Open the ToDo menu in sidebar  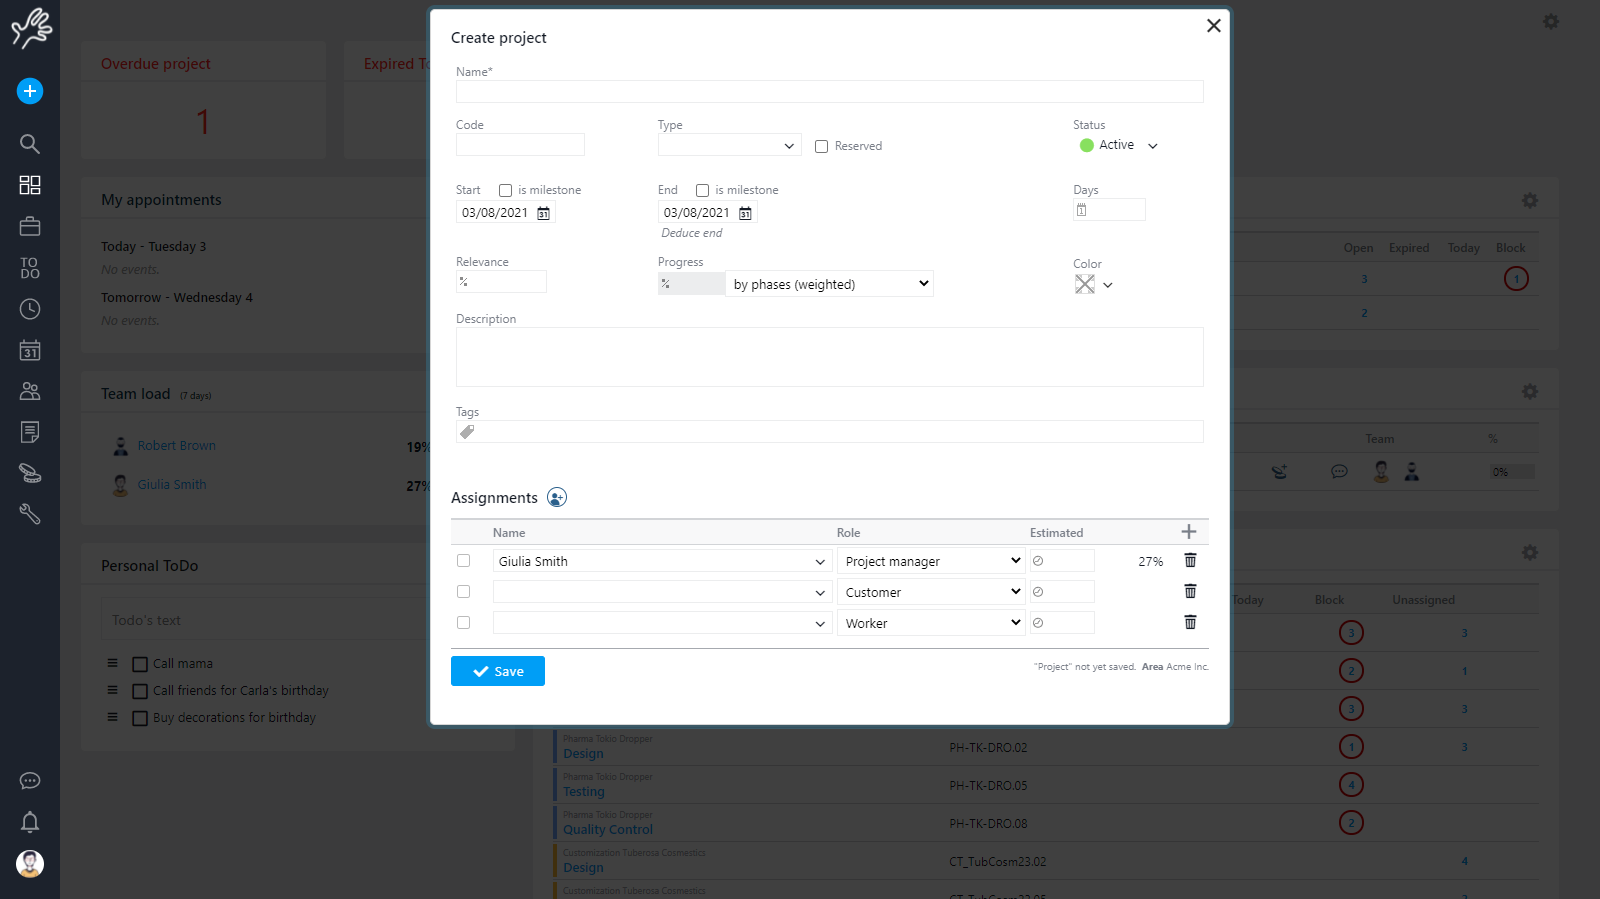coord(30,268)
